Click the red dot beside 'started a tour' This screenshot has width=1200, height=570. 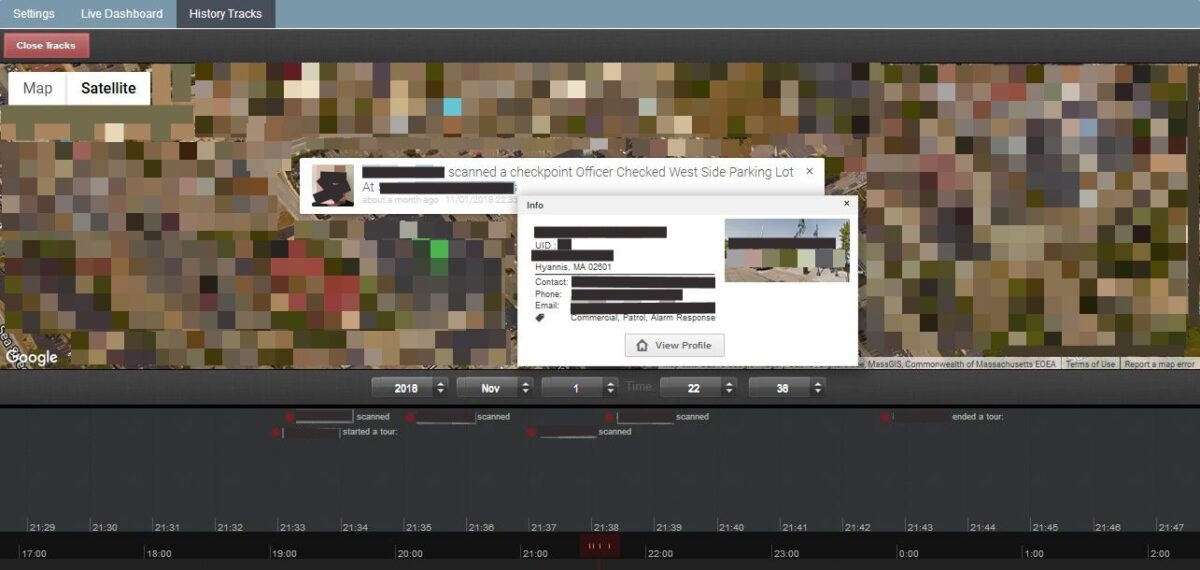click(x=276, y=432)
